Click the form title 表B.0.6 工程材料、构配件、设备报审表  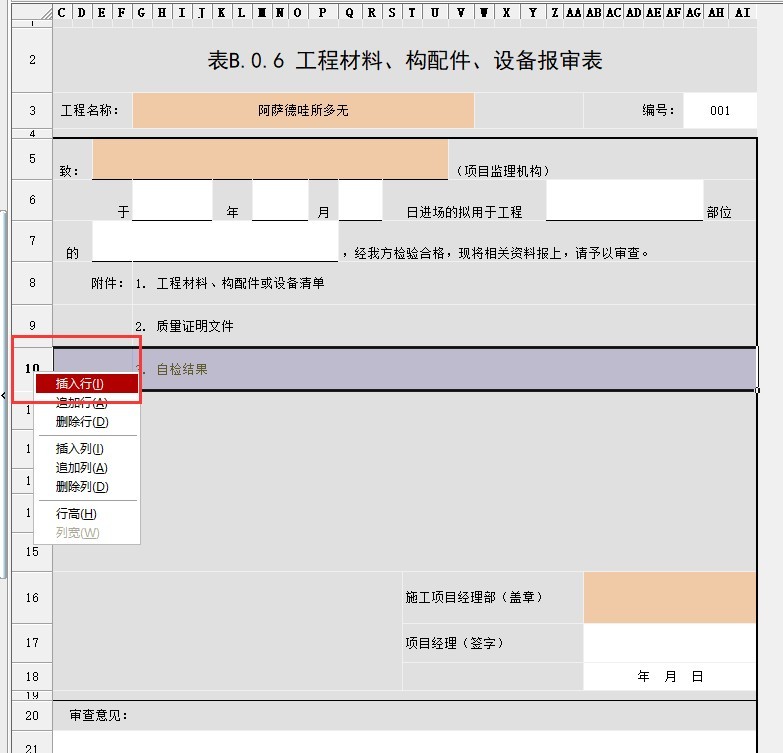[404, 60]
